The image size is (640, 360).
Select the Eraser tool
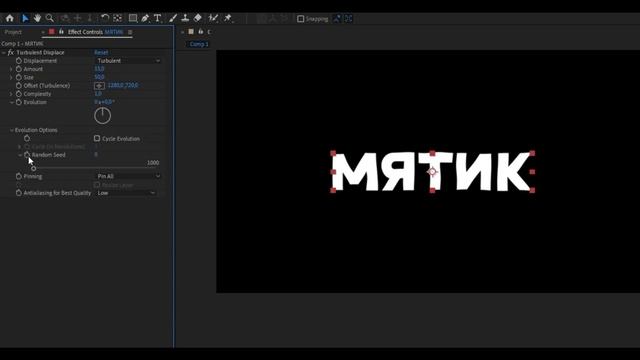coord(198,18)
